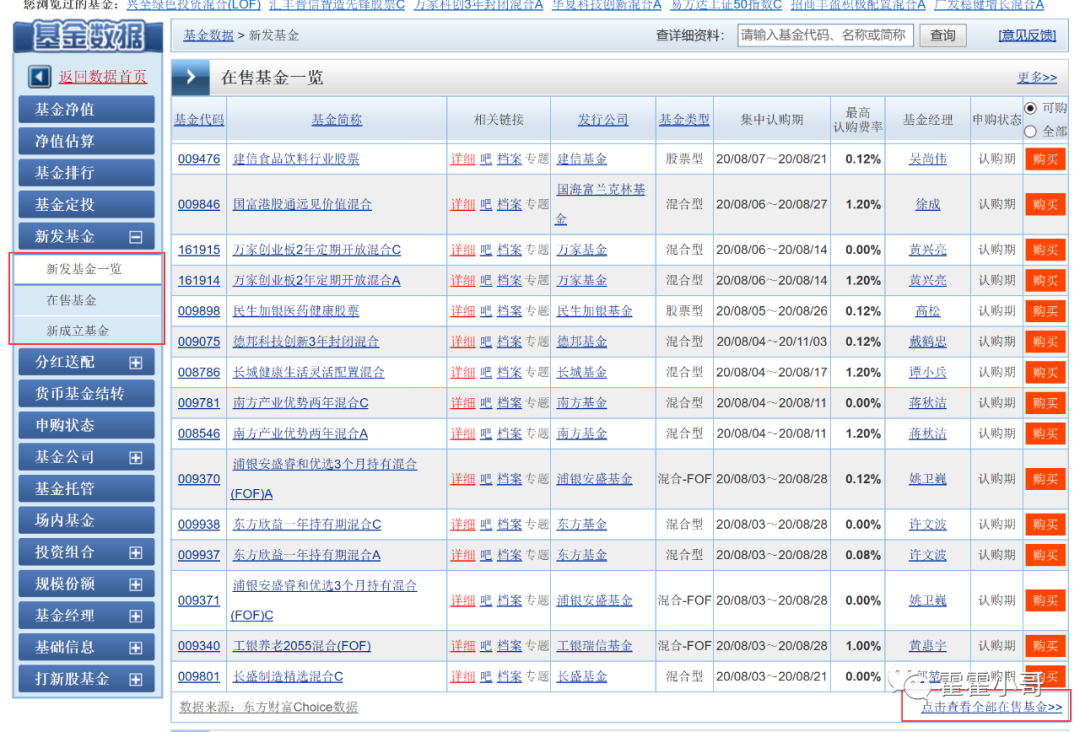The image size is (1080, 732).
Task: Open 民生加银医药健康股票 fund link
Action: (296, 311)
